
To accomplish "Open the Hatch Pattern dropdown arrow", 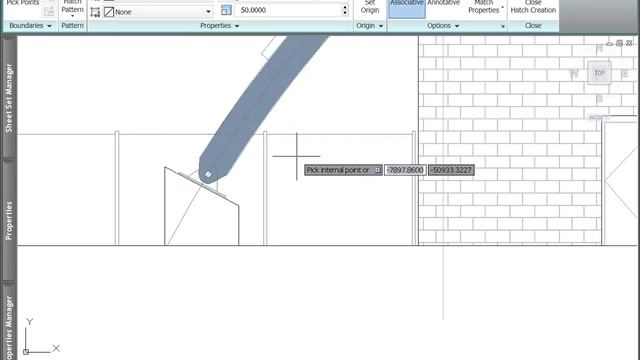I will (x=72, y=16).
